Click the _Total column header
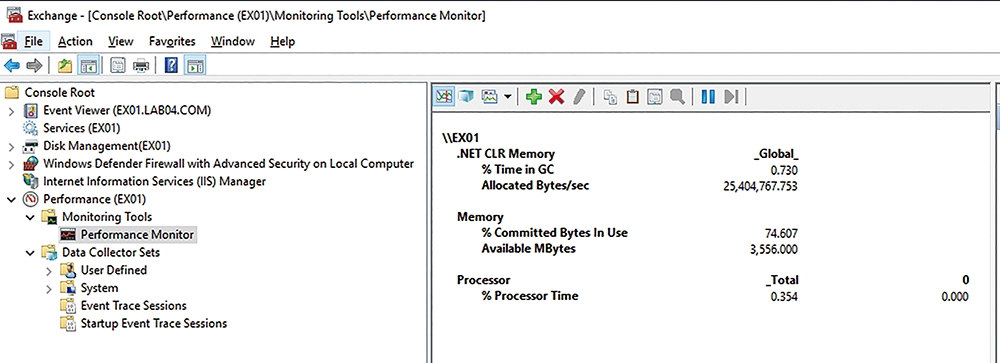 coord(781,280)
